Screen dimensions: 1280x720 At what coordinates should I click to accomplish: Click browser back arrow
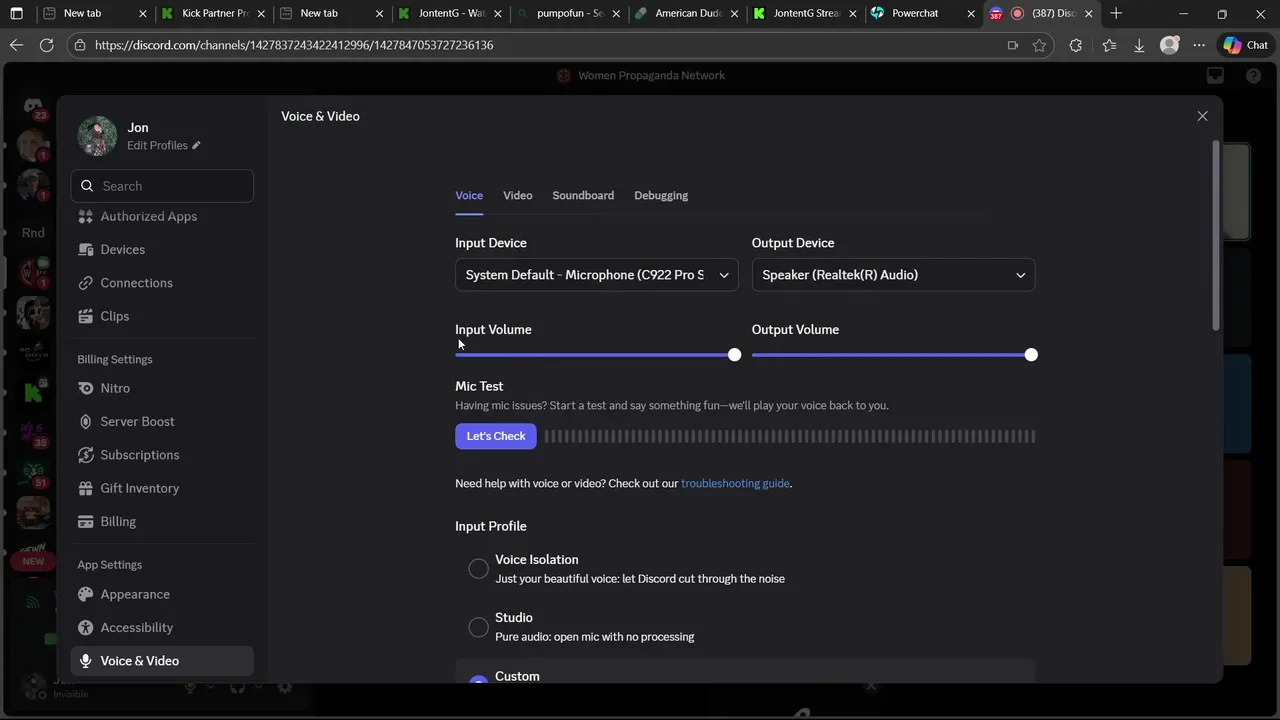16,45
